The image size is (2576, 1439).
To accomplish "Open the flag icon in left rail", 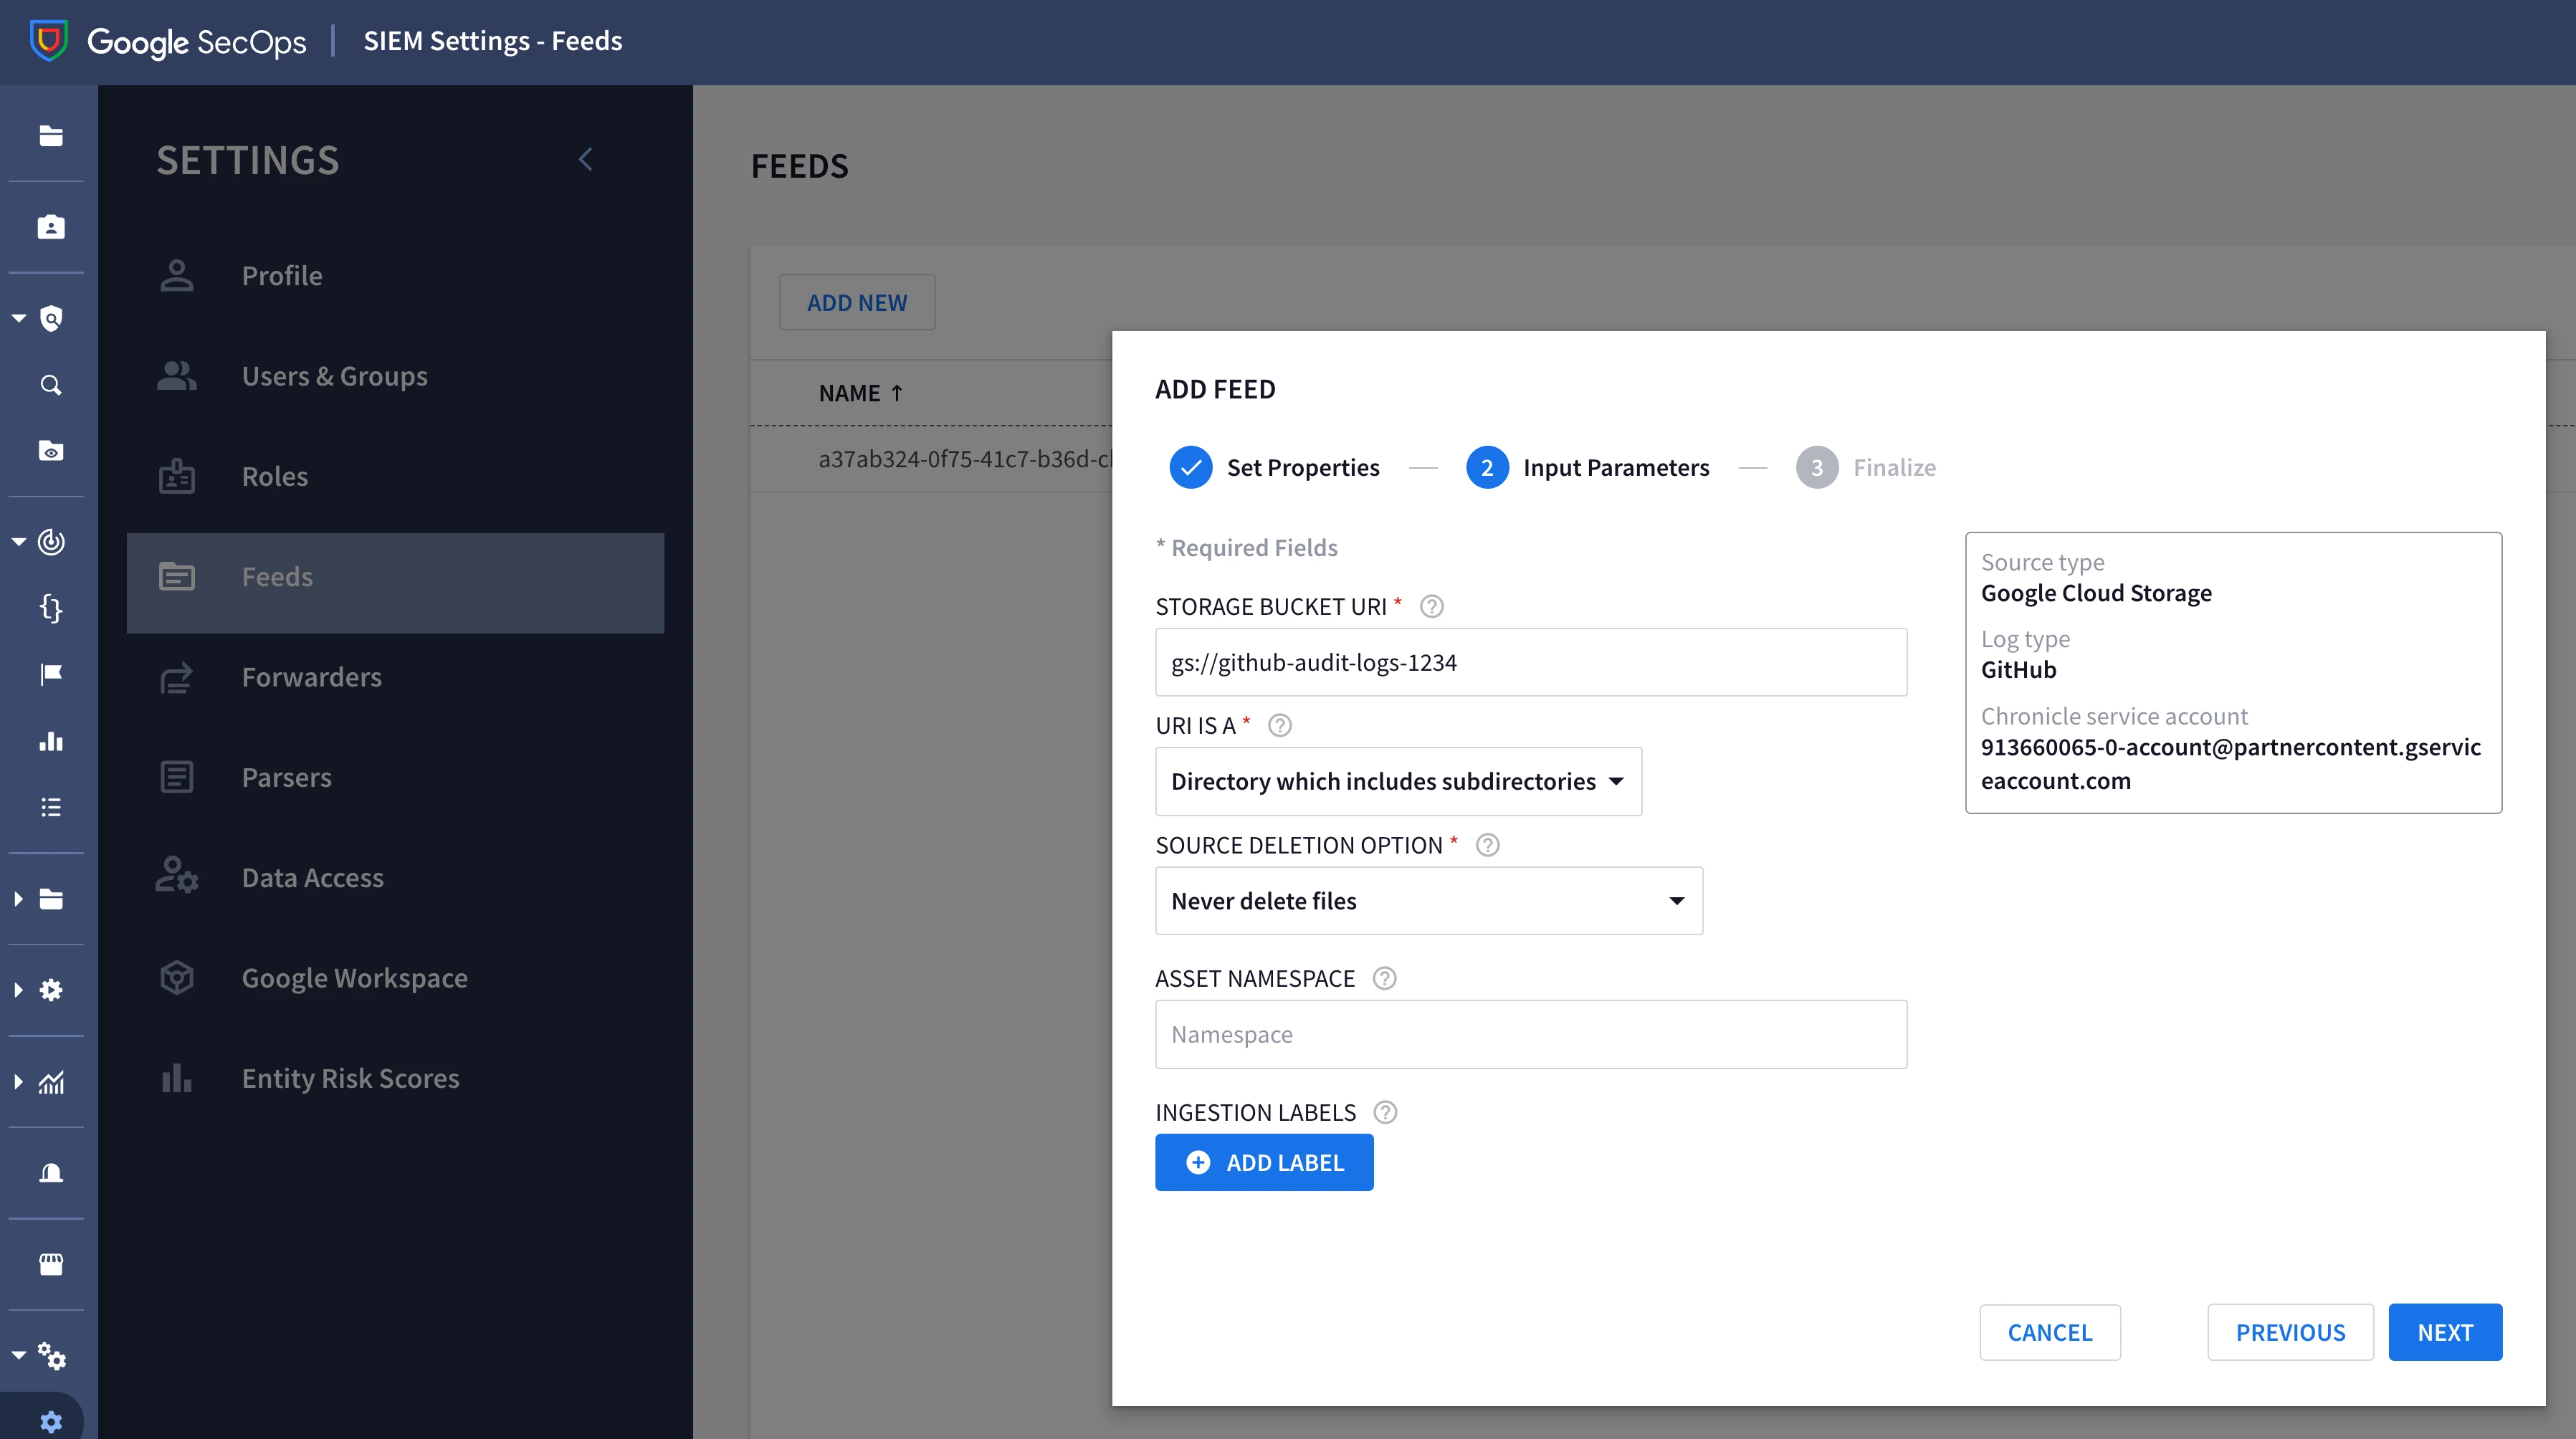I will tap(51, 675).
